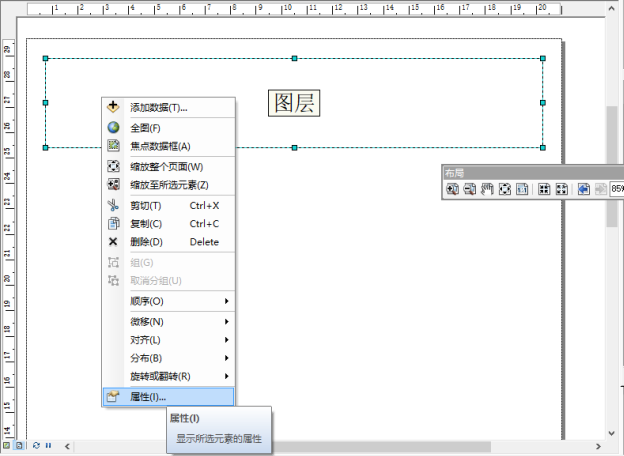
Task: Select layout Zoom Out tool on 布局 toolbar
Action: 470,189
